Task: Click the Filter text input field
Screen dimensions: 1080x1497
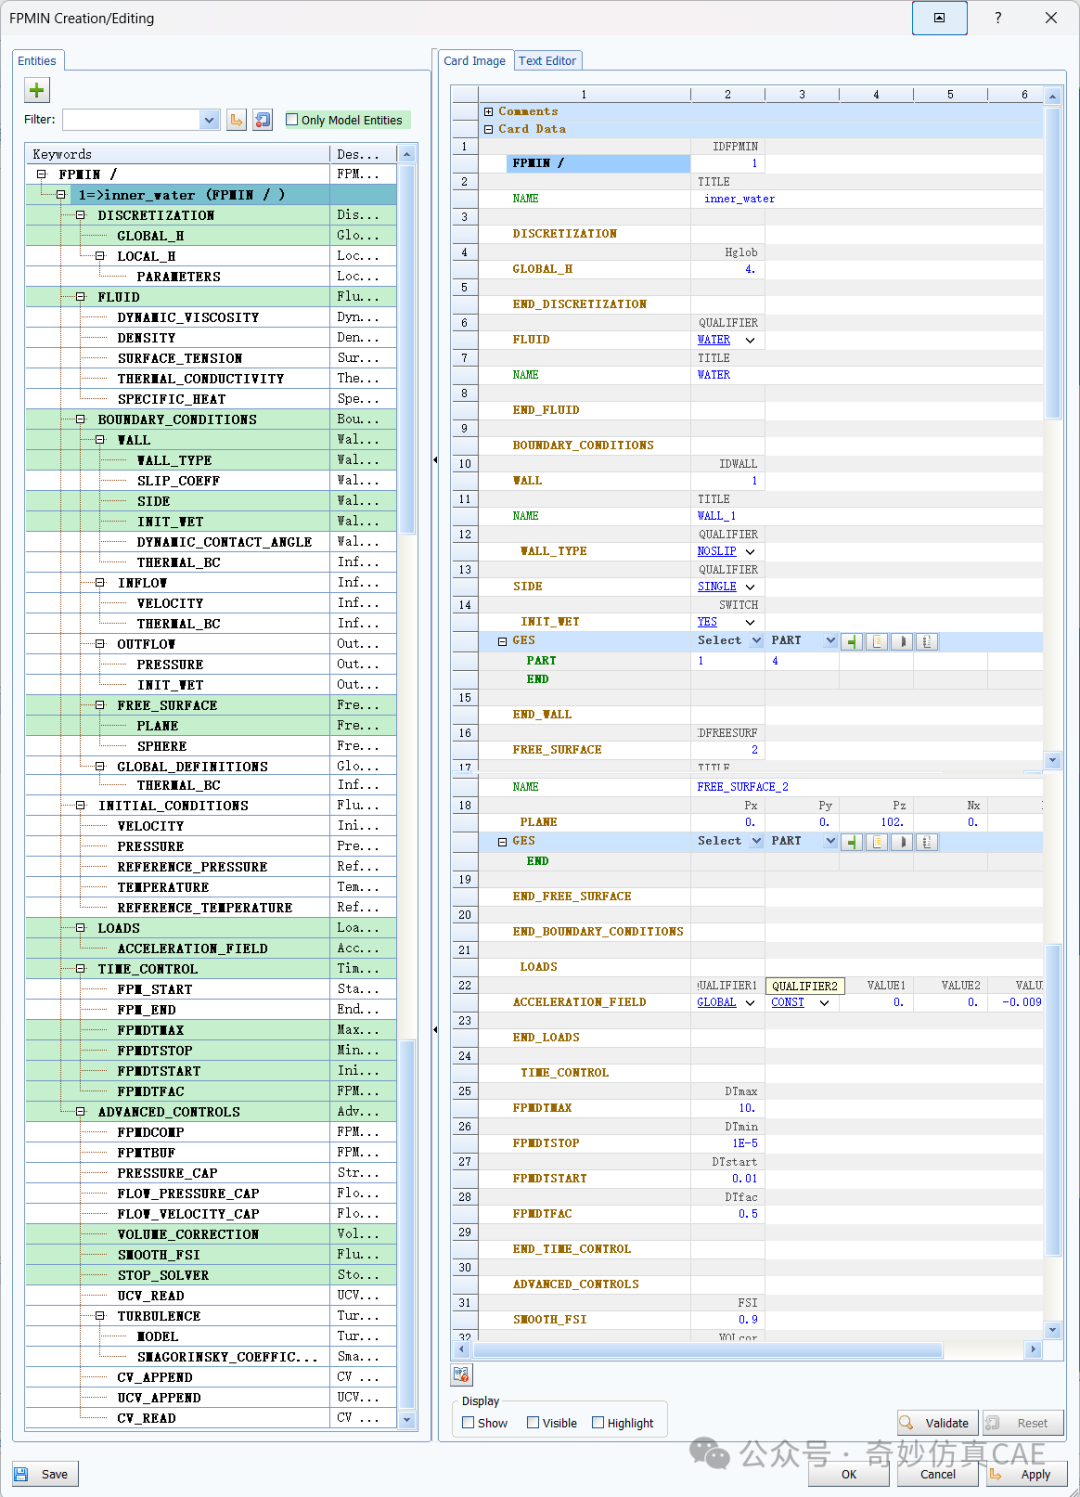Action: coord(131,120)
